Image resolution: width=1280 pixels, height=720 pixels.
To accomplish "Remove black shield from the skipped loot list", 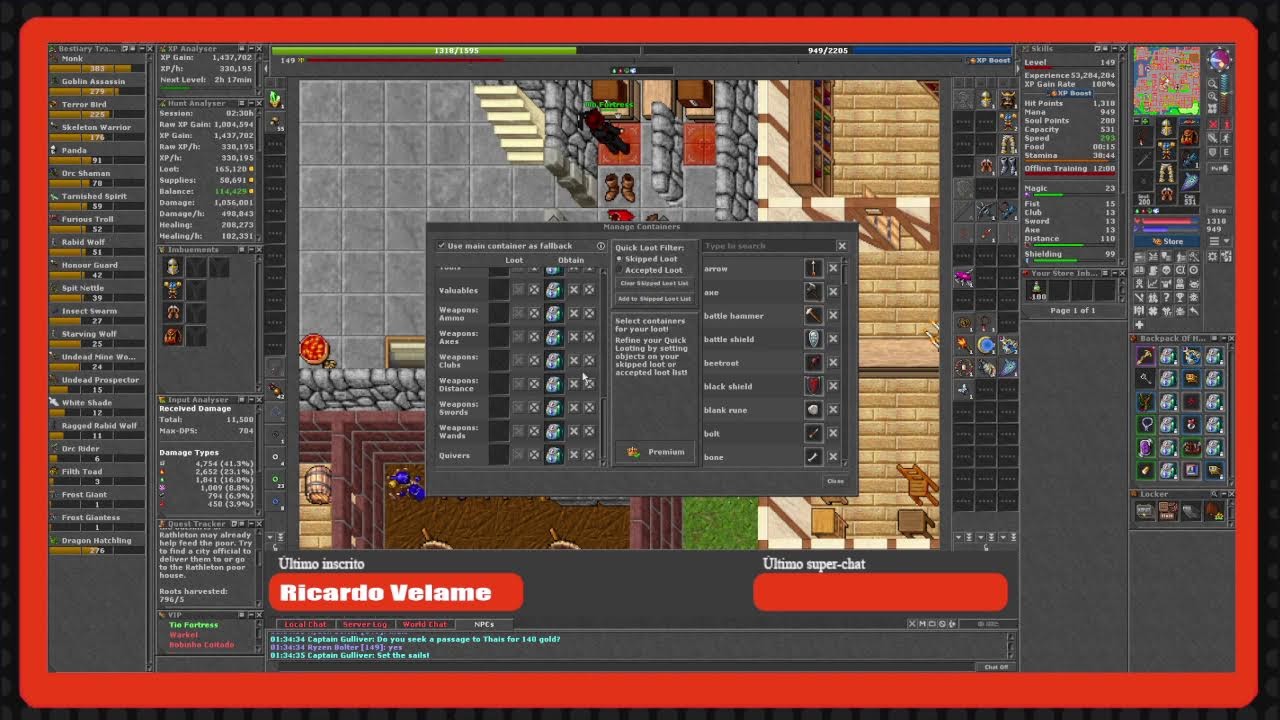I will (x=833, y=386).
